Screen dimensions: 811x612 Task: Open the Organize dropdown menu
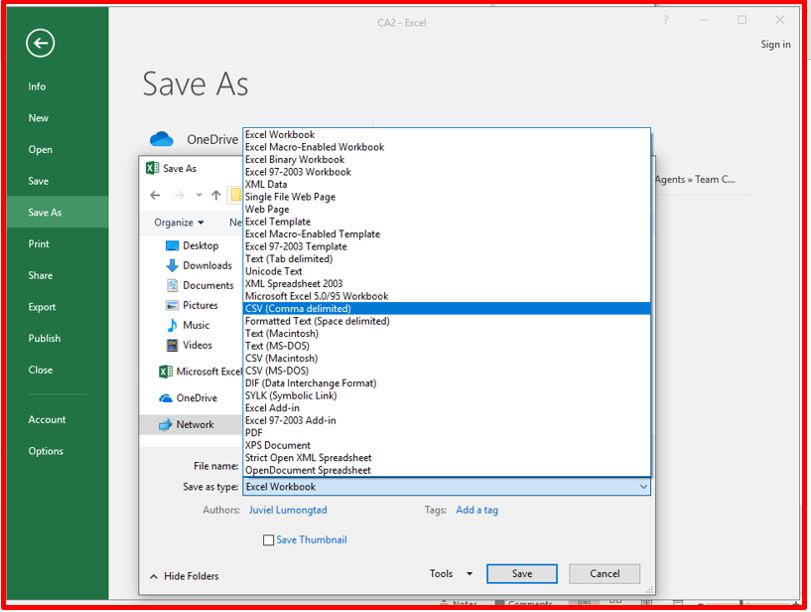coord(179,222)
